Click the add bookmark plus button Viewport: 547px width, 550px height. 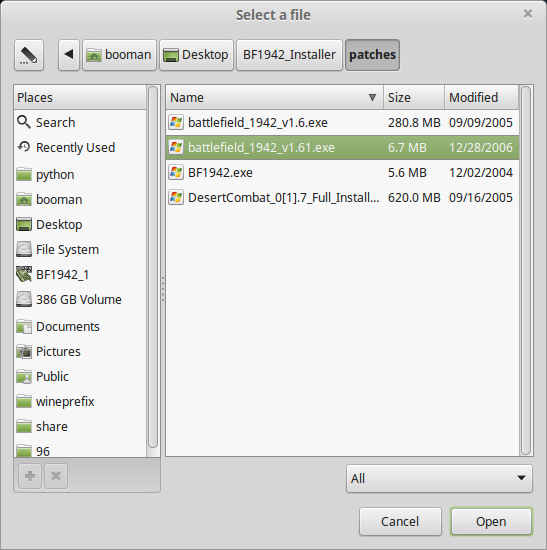[x=30, y=476]
